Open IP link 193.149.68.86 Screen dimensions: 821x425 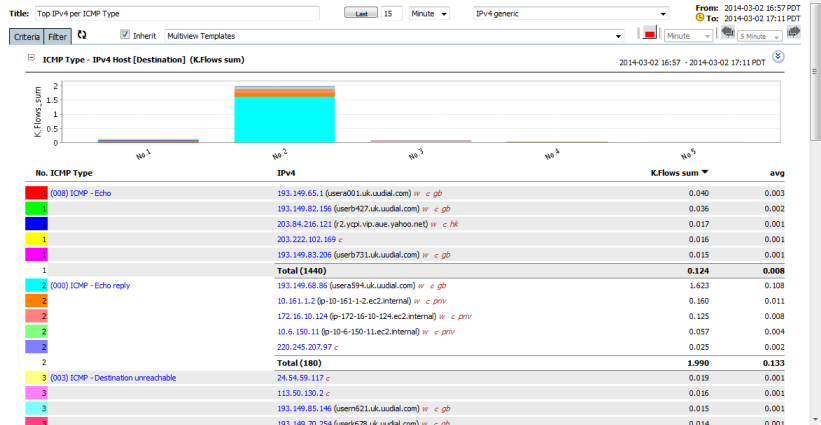pos(302,286)
